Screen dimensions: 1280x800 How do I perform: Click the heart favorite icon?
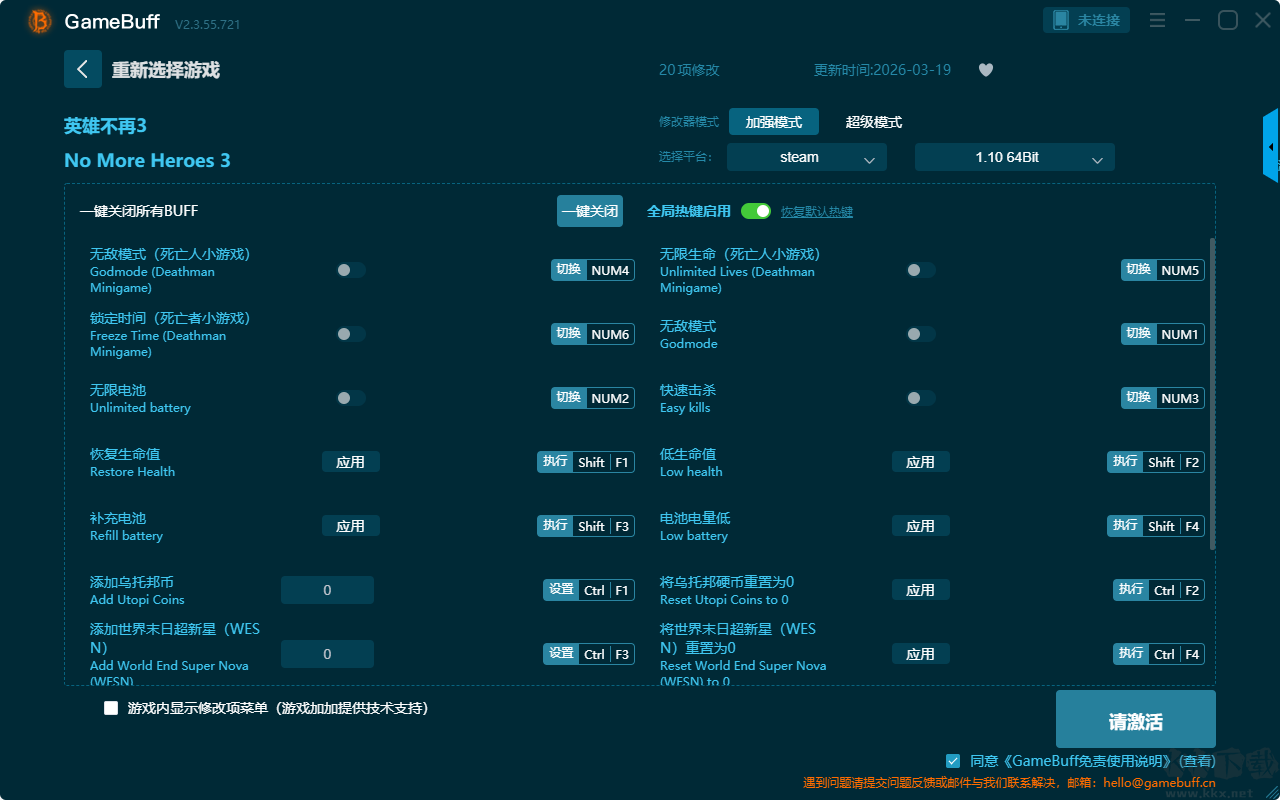pos(986,70)
